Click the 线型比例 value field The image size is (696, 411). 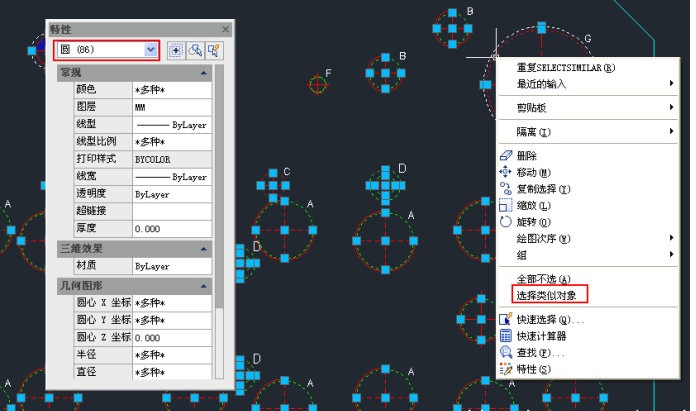coord(172,142)
